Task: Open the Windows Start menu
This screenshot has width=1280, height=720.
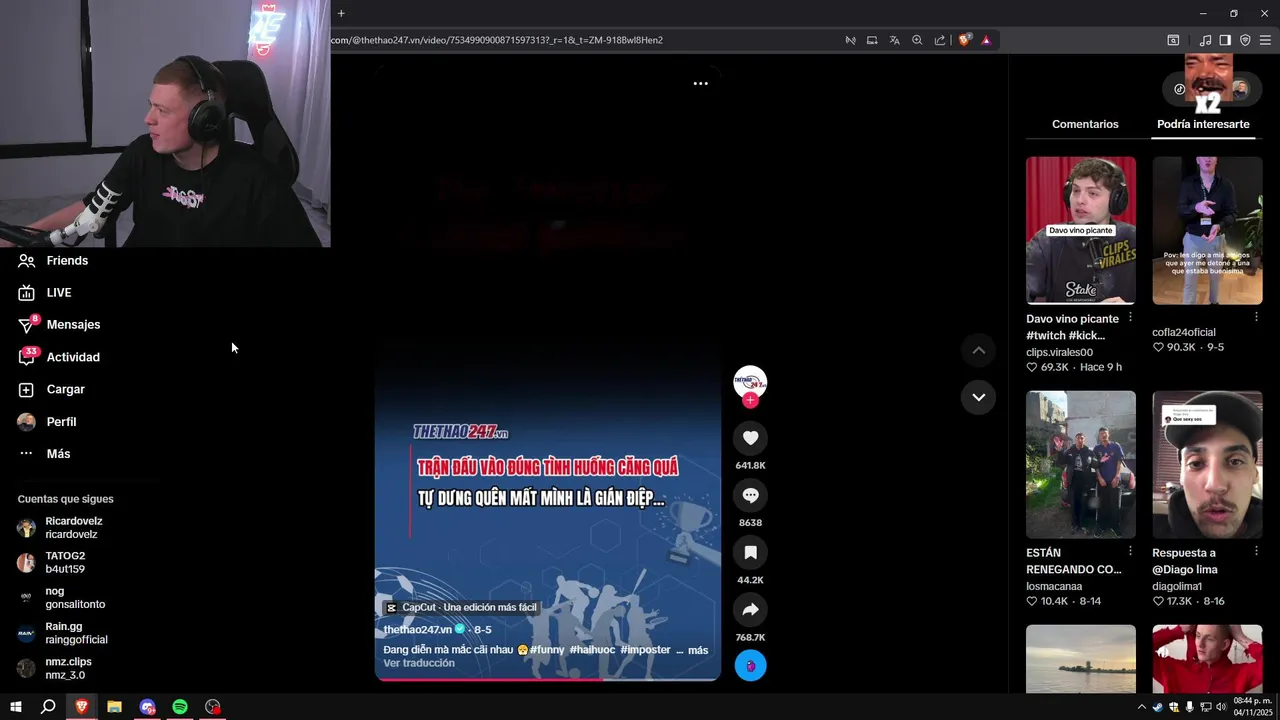Action: point(16,707)
